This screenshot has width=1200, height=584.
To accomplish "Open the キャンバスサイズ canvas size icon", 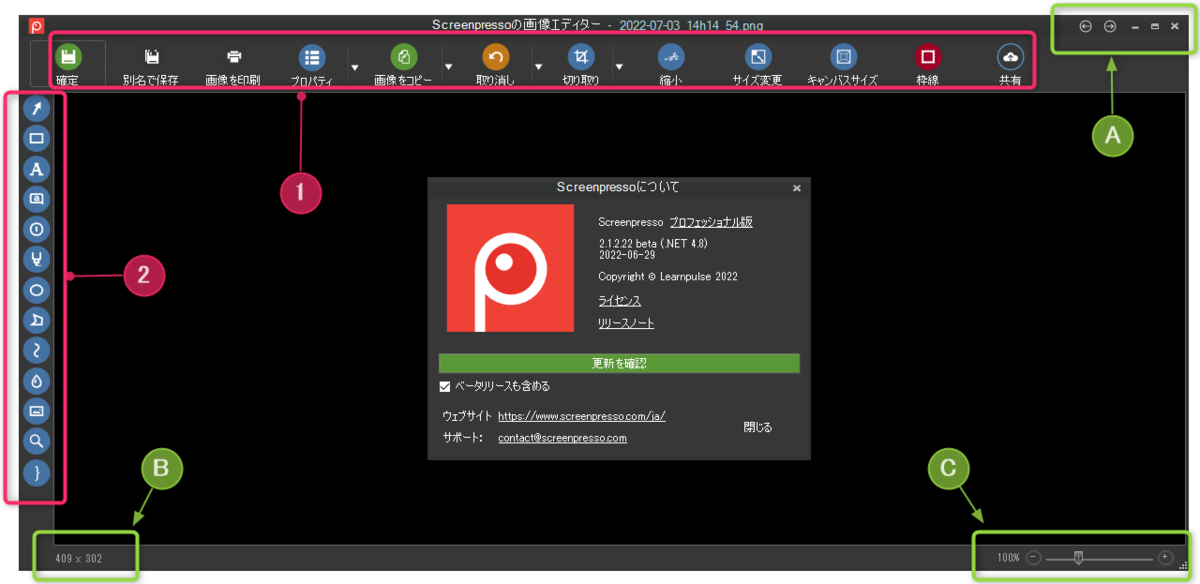I will [843, 57].
